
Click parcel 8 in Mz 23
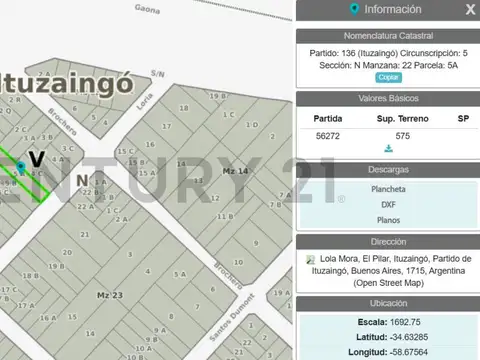171,316
